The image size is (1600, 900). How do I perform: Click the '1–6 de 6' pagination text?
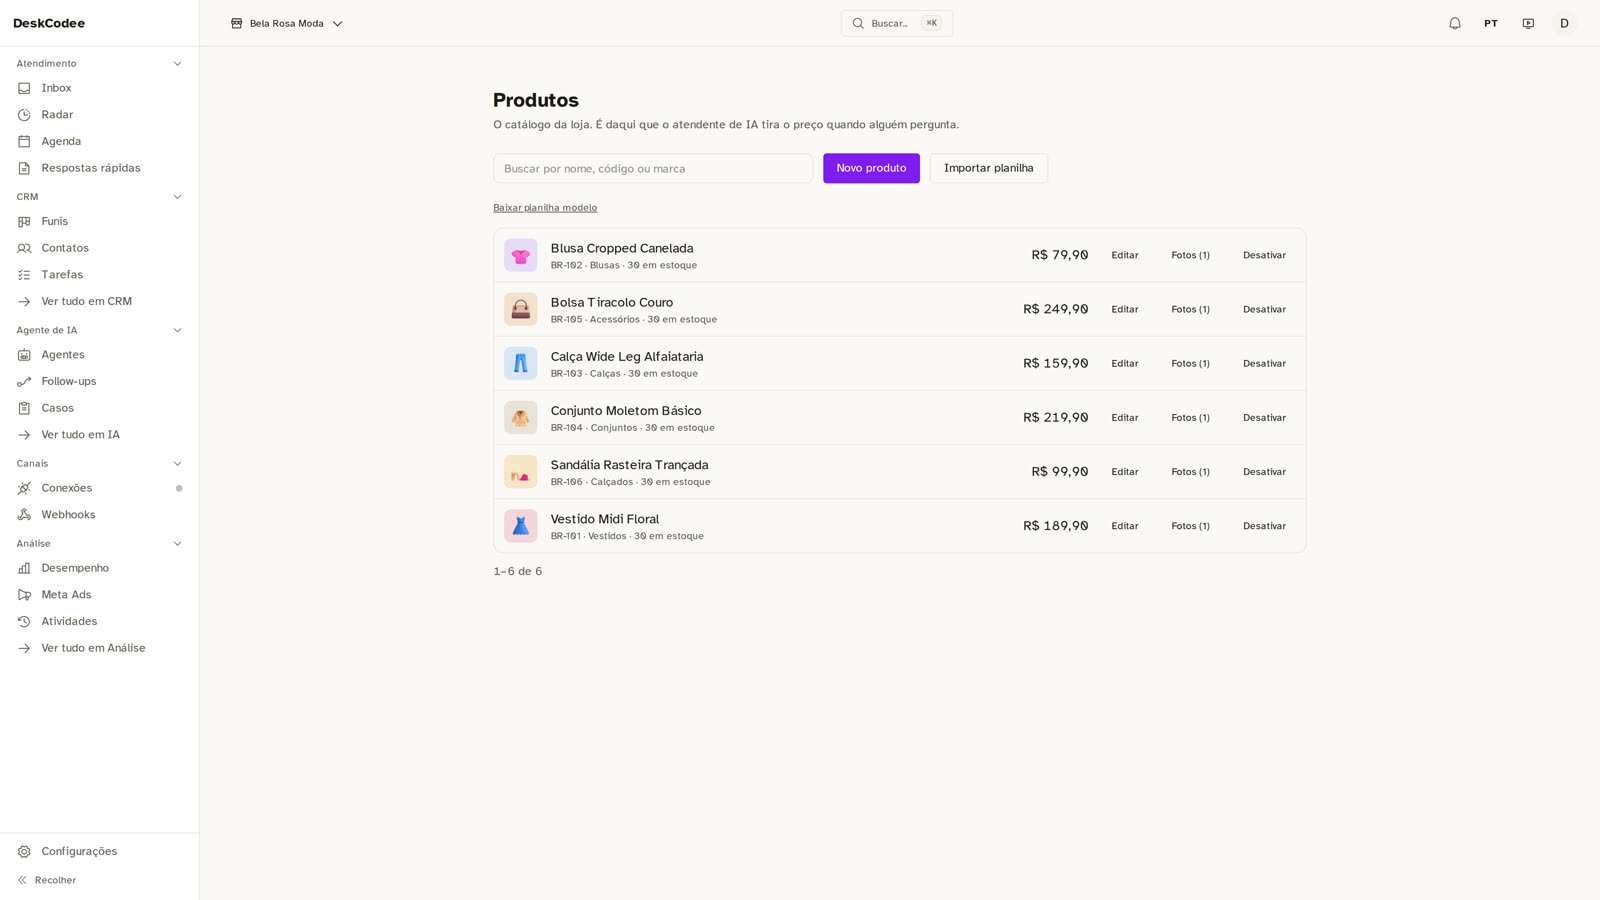517,571
